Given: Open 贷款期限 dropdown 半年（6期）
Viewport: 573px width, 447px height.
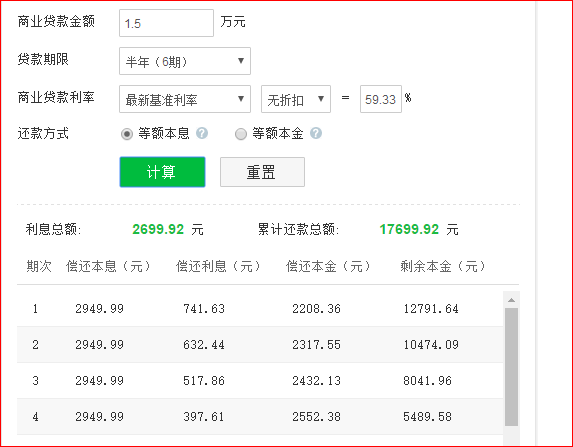Looking at the screenshot, I should coord(185,61).
